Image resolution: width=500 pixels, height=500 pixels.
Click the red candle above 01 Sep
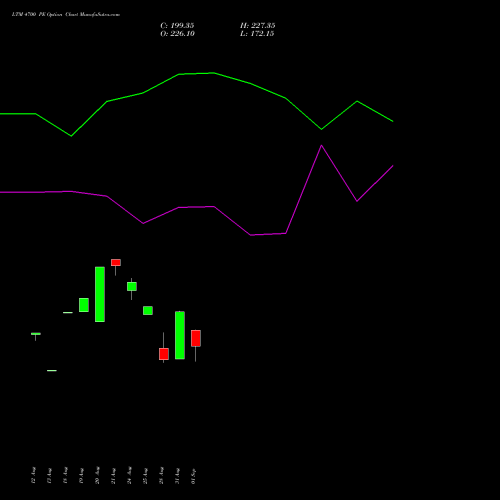(196, 338)
